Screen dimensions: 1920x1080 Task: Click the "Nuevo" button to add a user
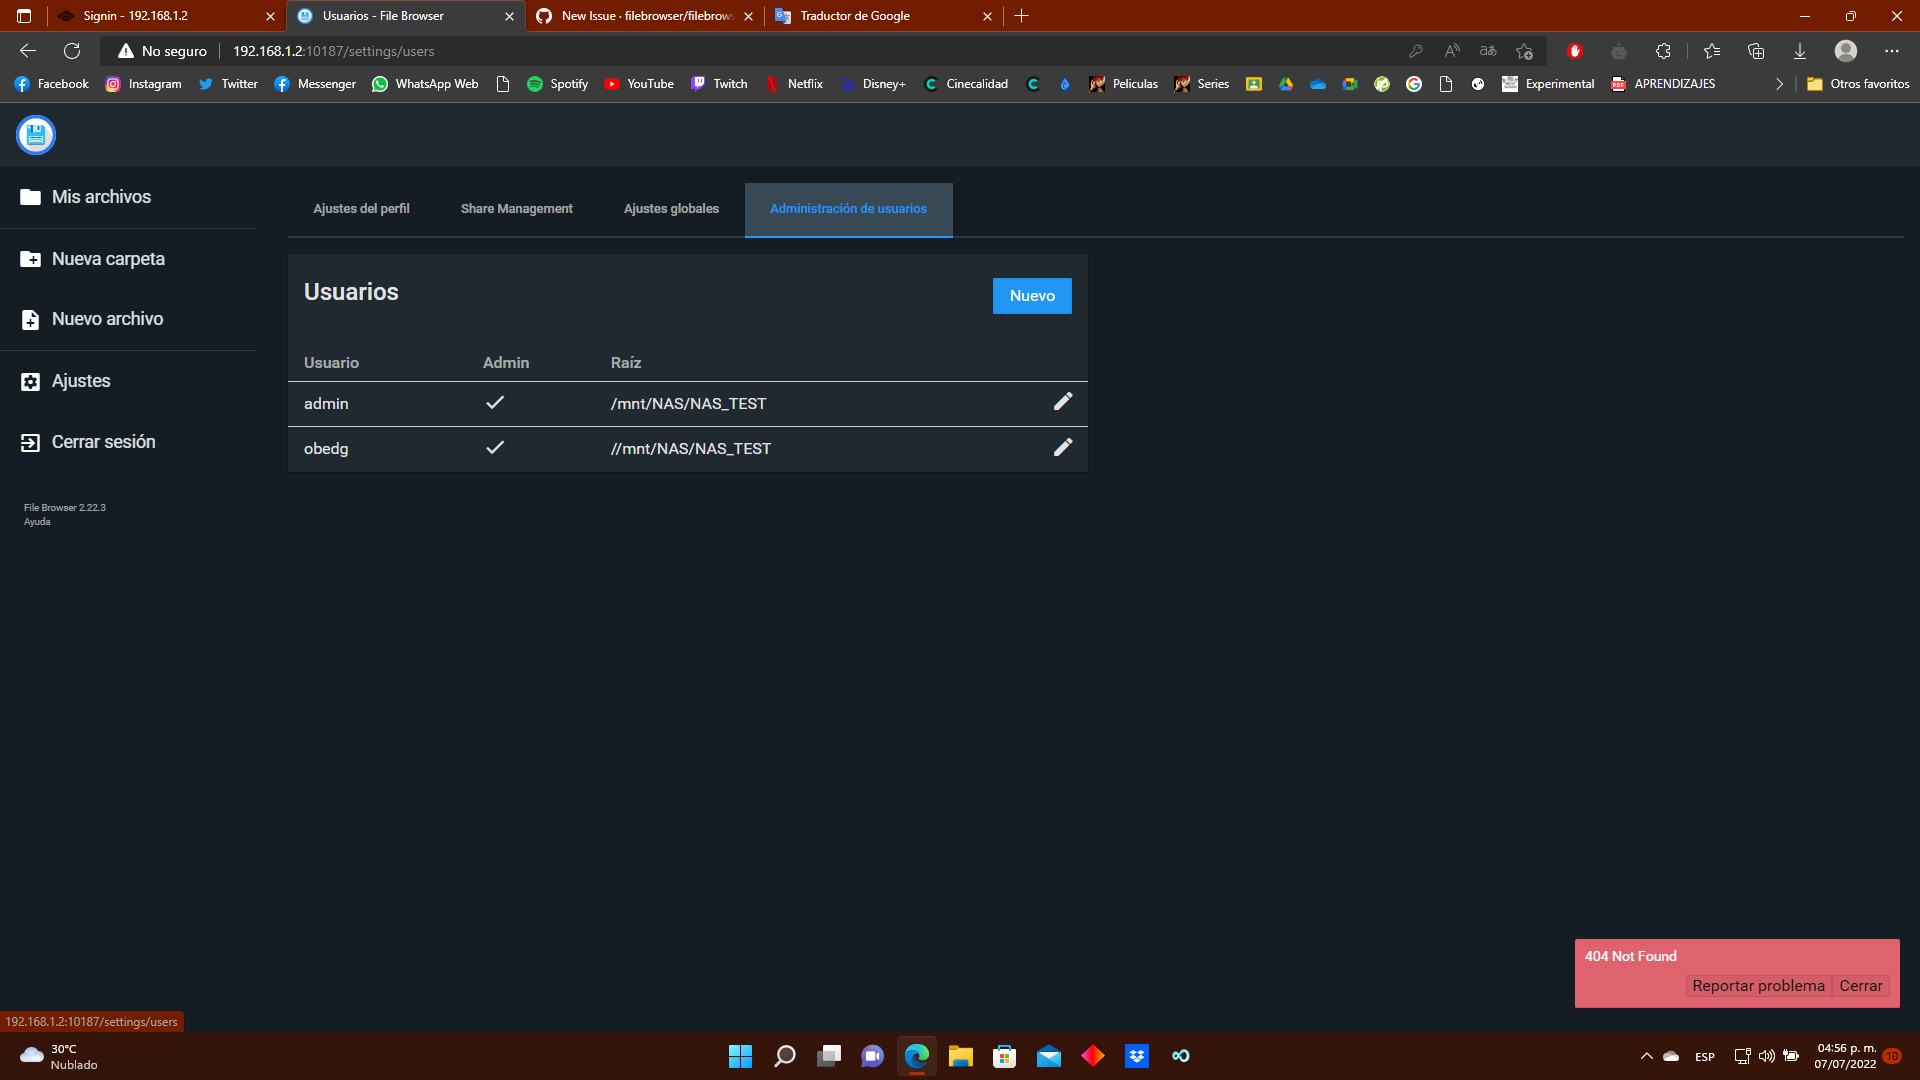point(1032,295)
